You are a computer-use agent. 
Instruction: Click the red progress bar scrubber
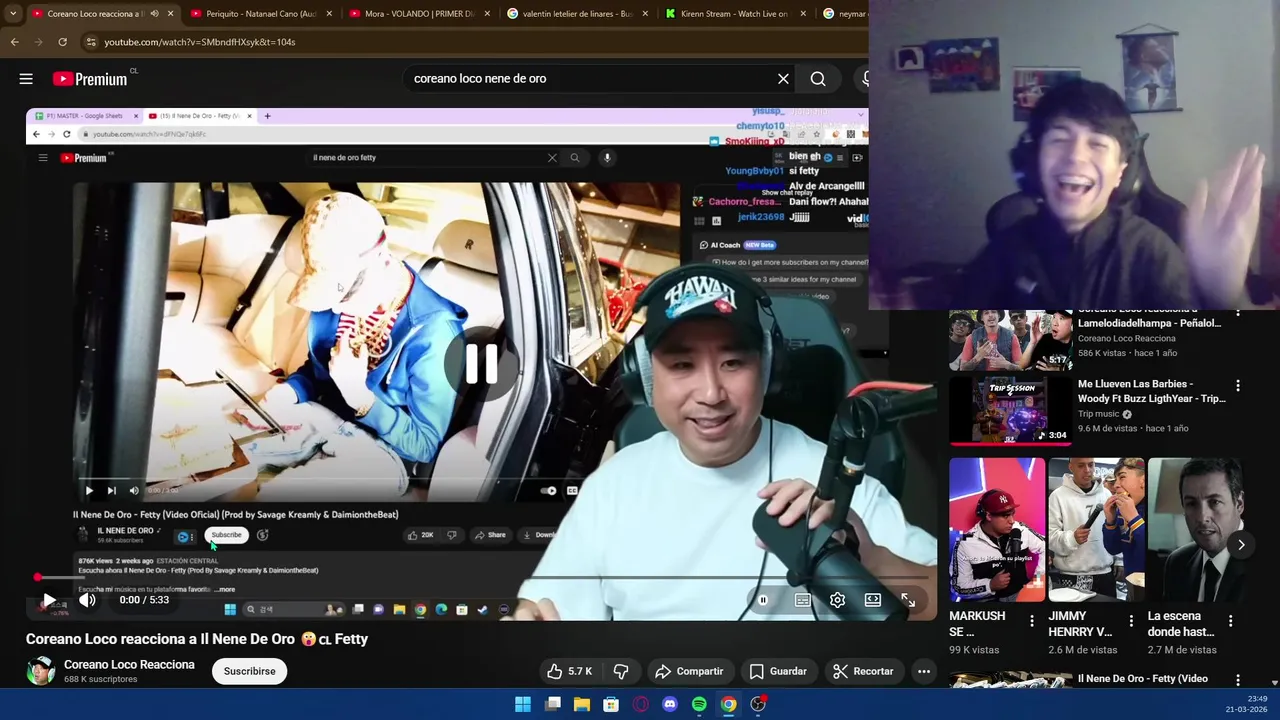(x=38, y=577)
